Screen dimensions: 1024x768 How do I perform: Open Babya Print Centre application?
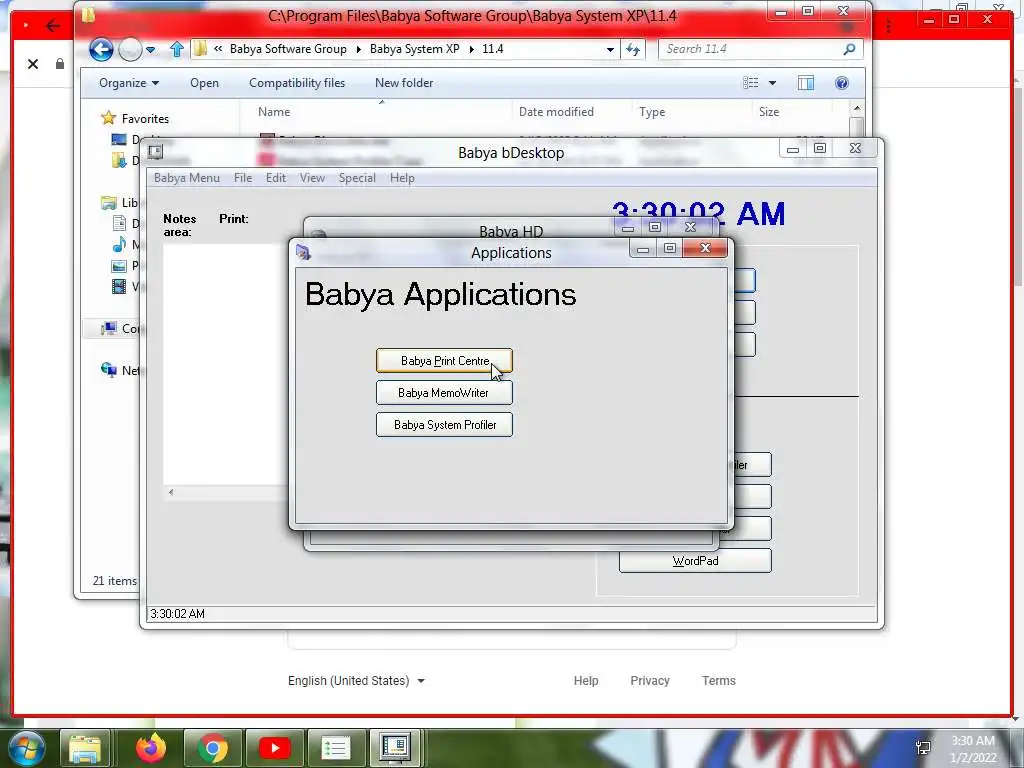point(444,360)
